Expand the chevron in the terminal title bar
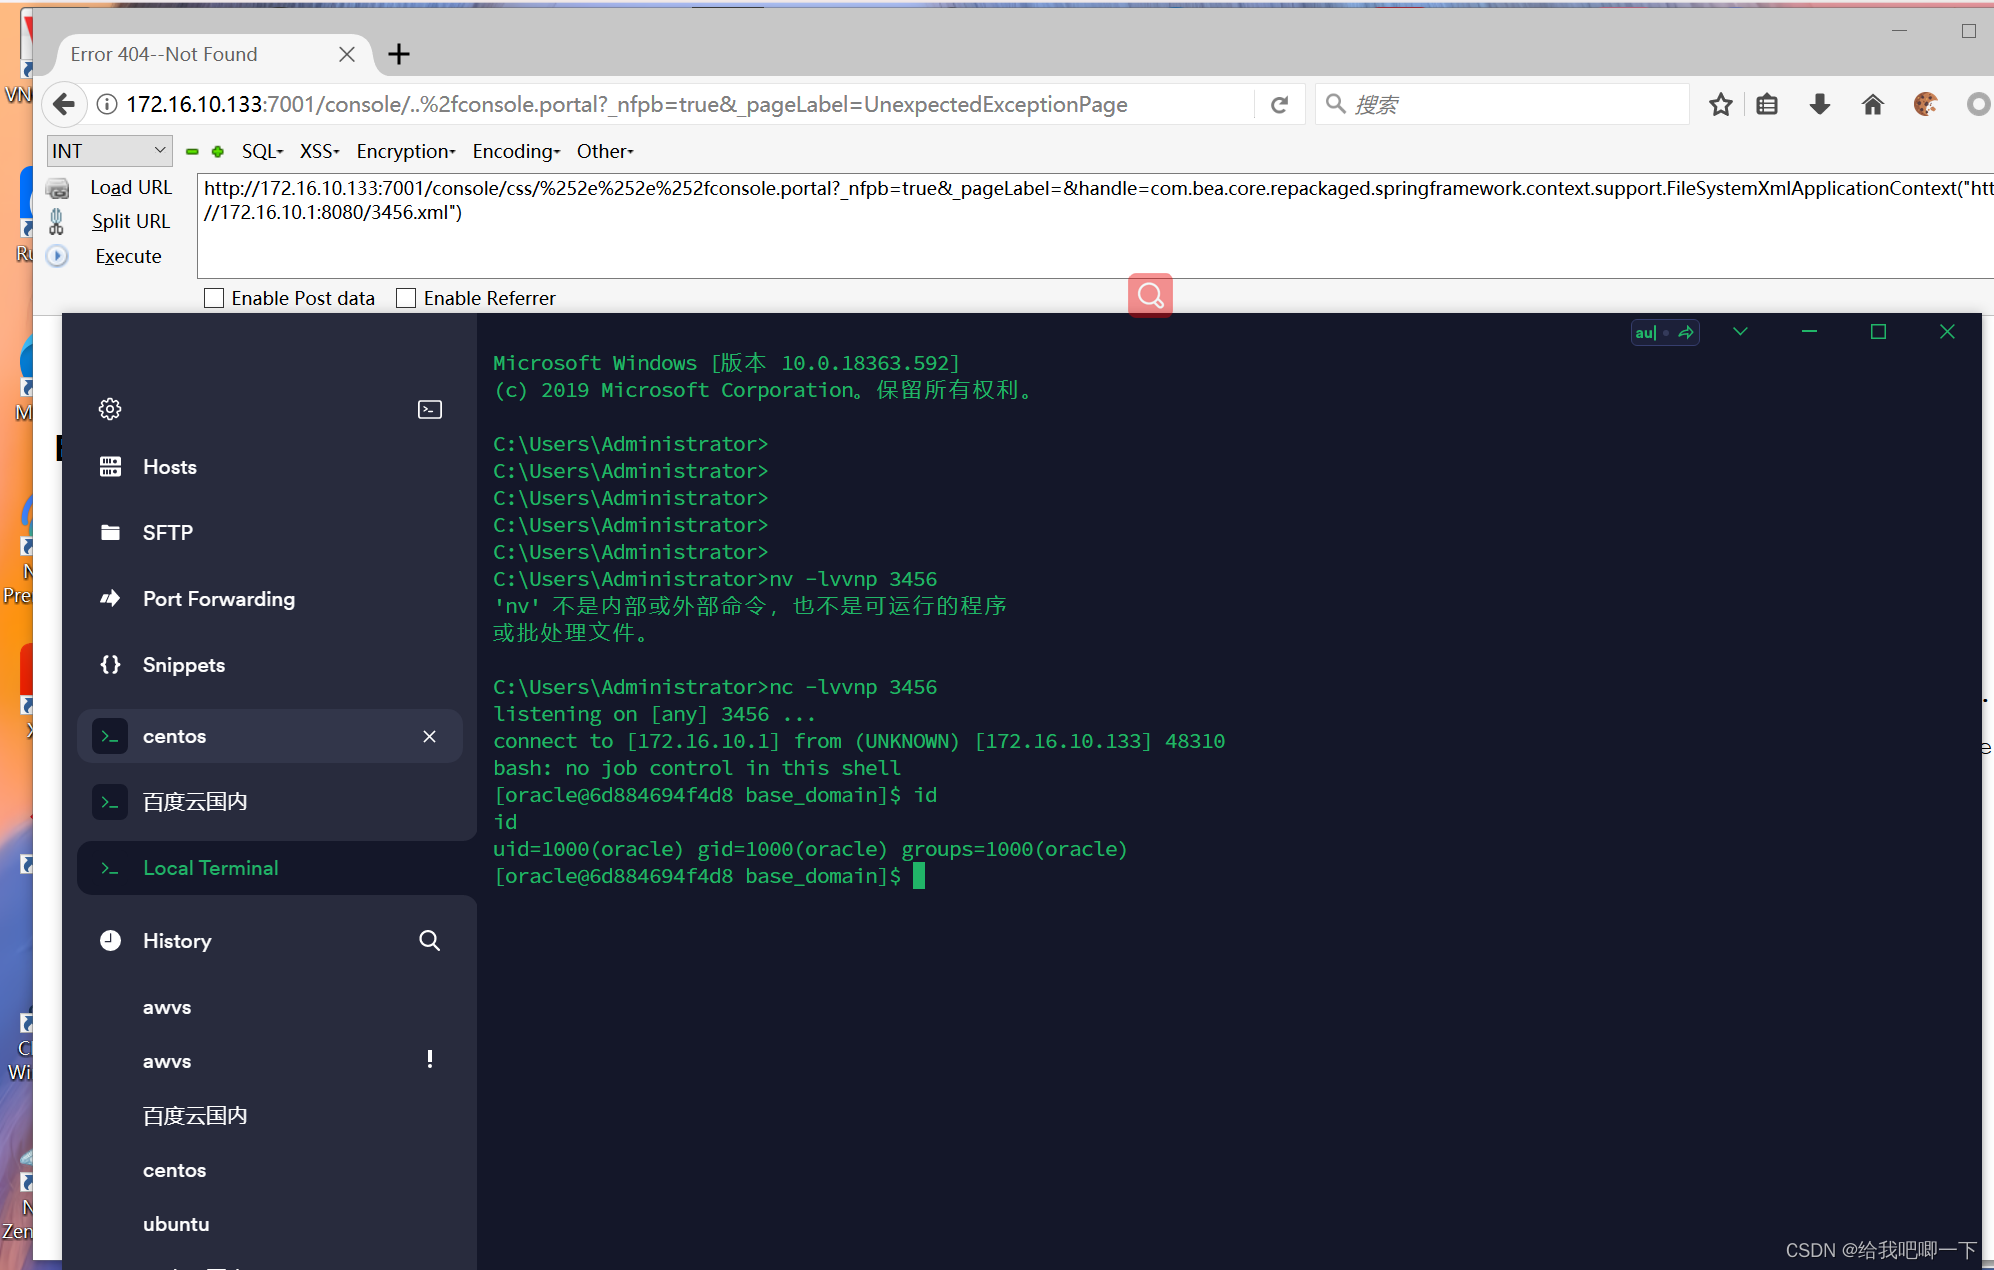The width and height of the screenshot is (1994, 1270). 1740,331
